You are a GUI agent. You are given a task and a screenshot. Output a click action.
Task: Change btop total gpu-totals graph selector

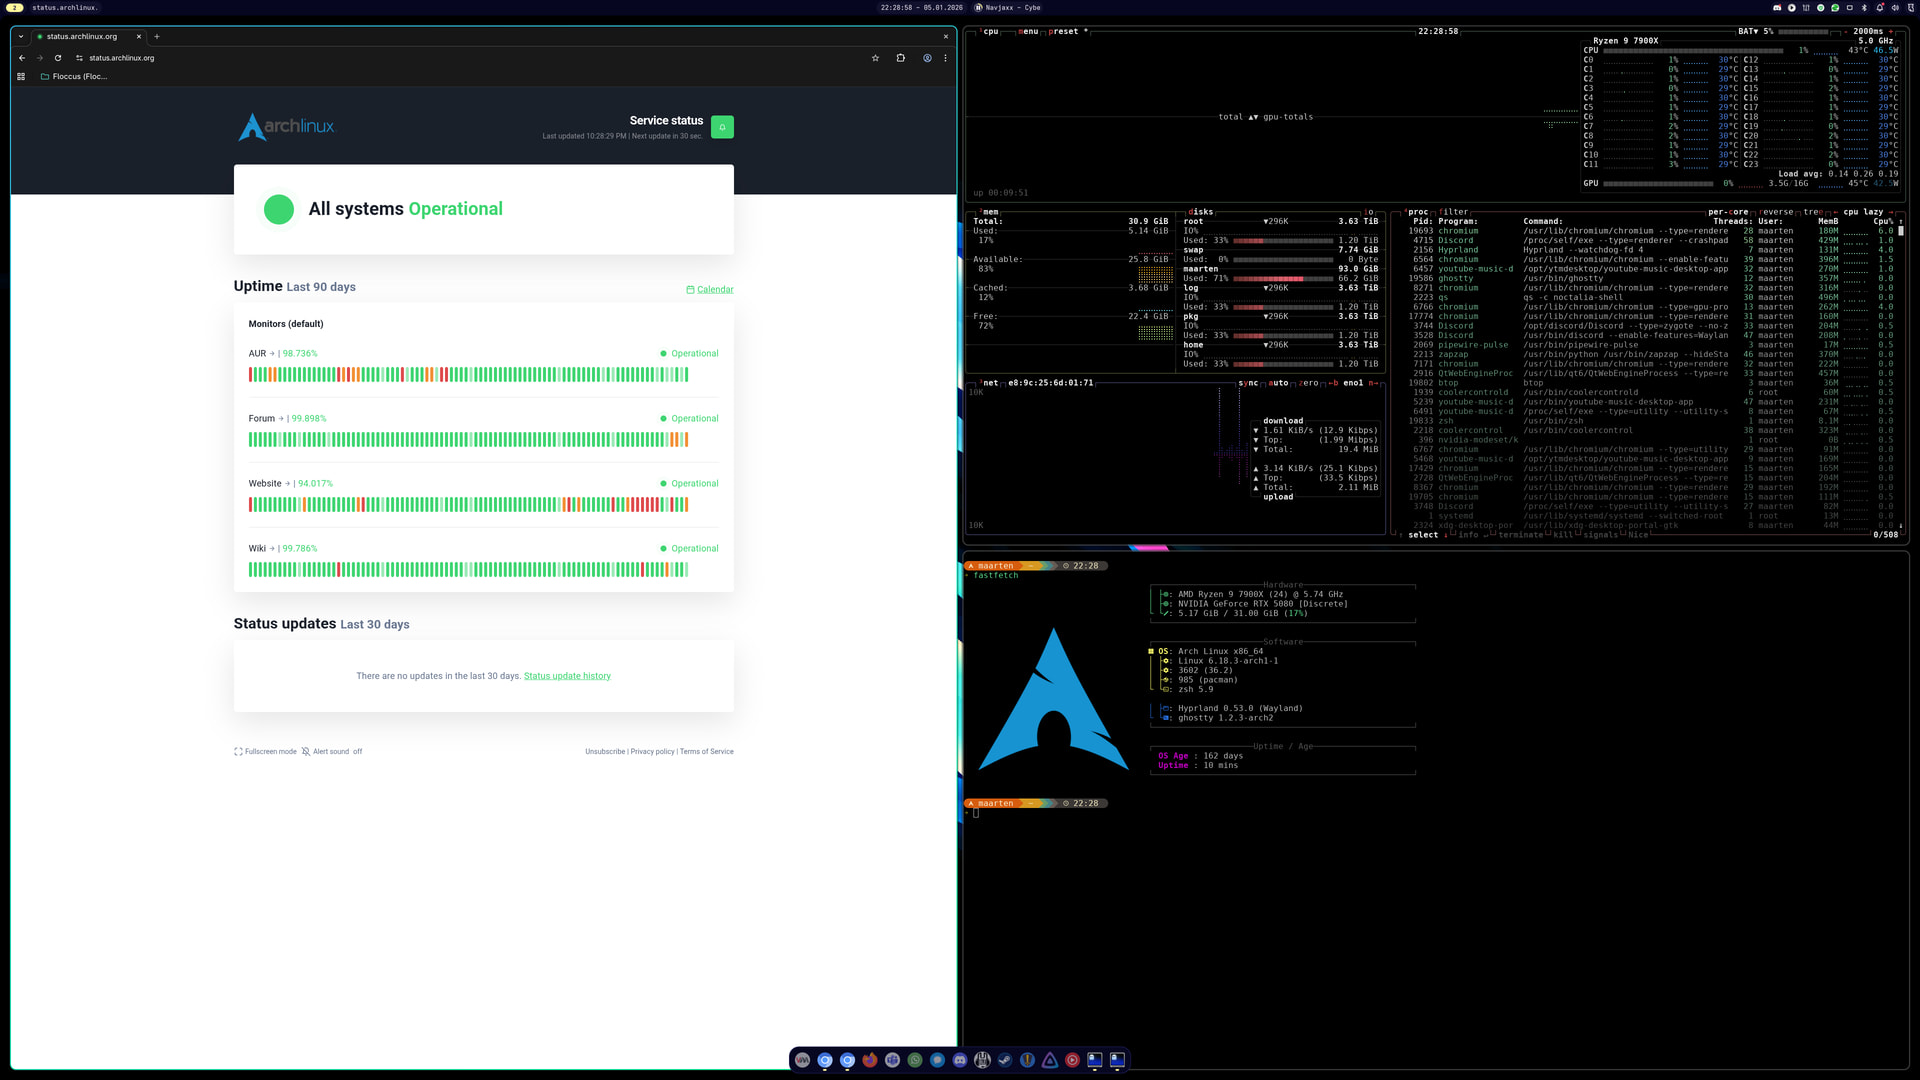click(x=1266, y=117)
